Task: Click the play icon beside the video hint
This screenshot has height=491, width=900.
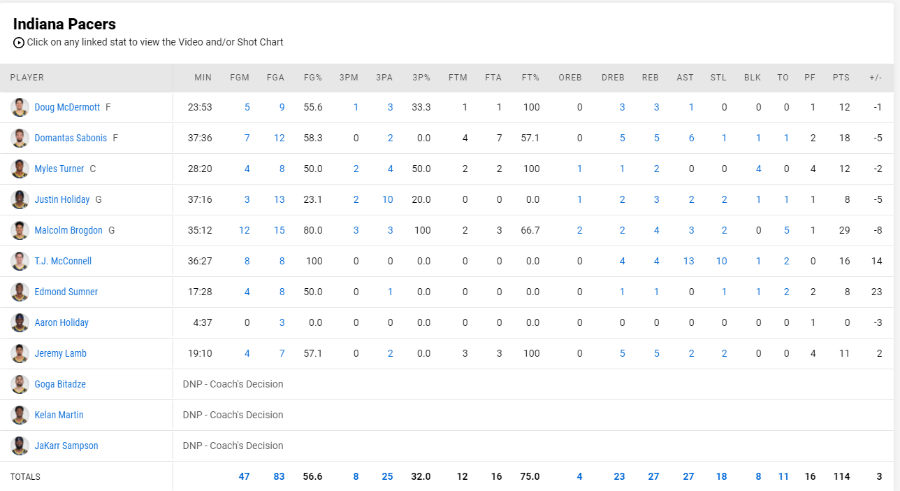Action: coord(18,42)
